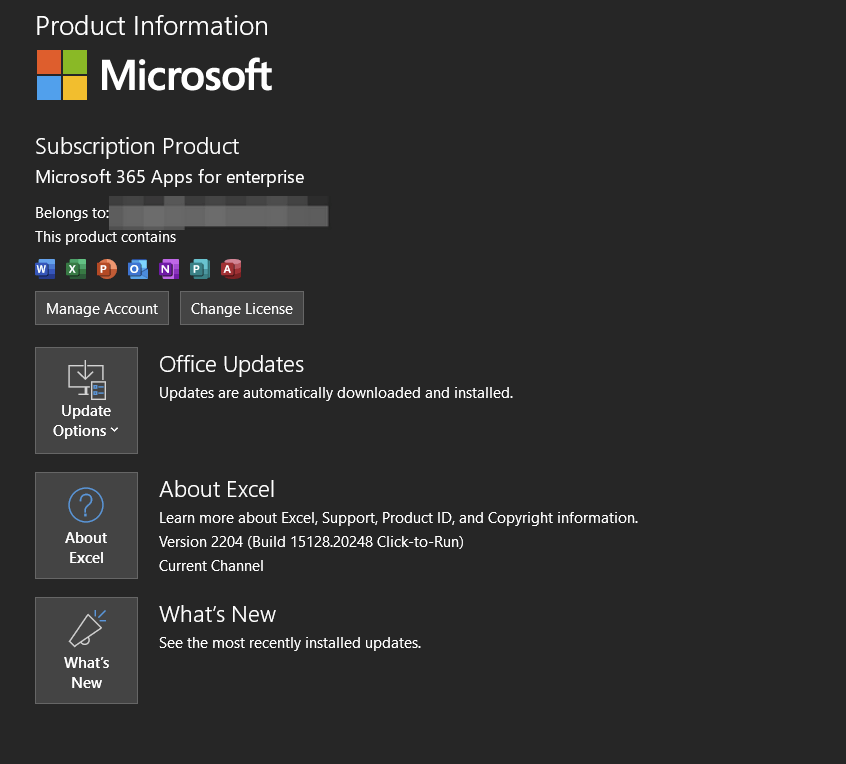Click the Access app icon
Screen dimensions: 846x764
point(231,269)
